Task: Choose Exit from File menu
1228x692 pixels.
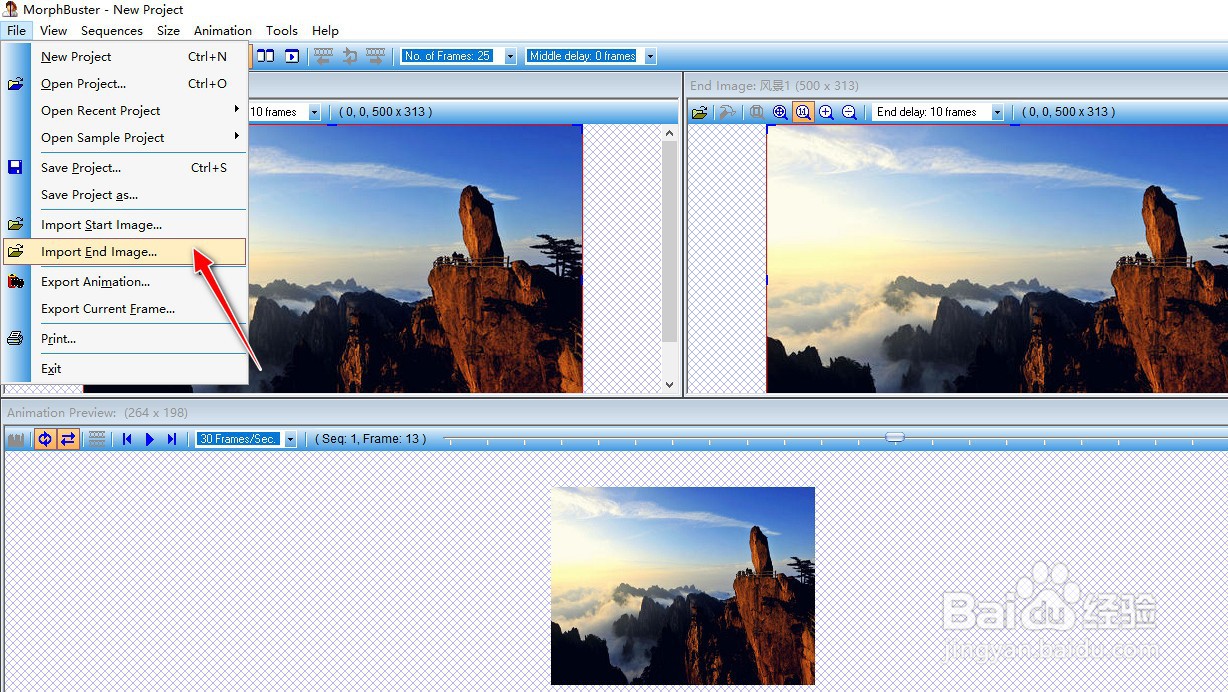Action: [125, 368]
